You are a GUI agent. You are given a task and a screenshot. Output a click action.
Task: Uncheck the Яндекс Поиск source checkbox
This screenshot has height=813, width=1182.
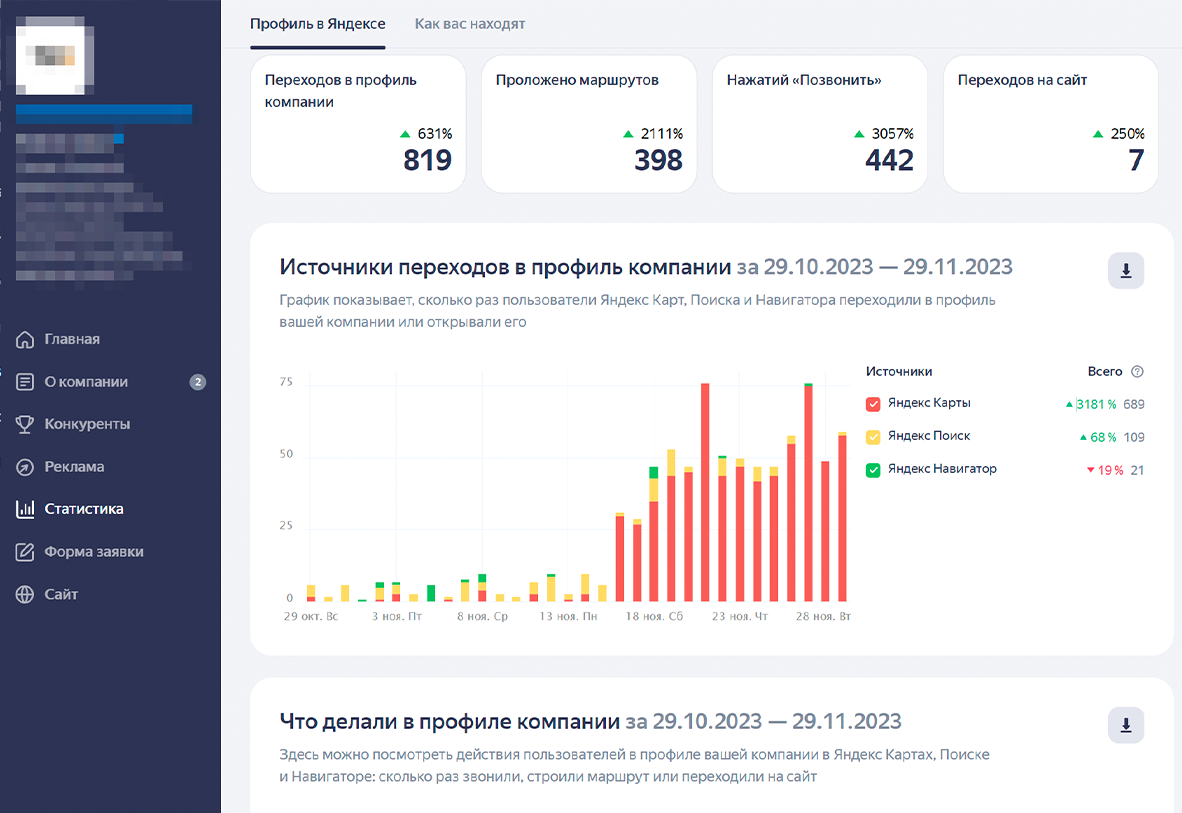tap(873, 437)
